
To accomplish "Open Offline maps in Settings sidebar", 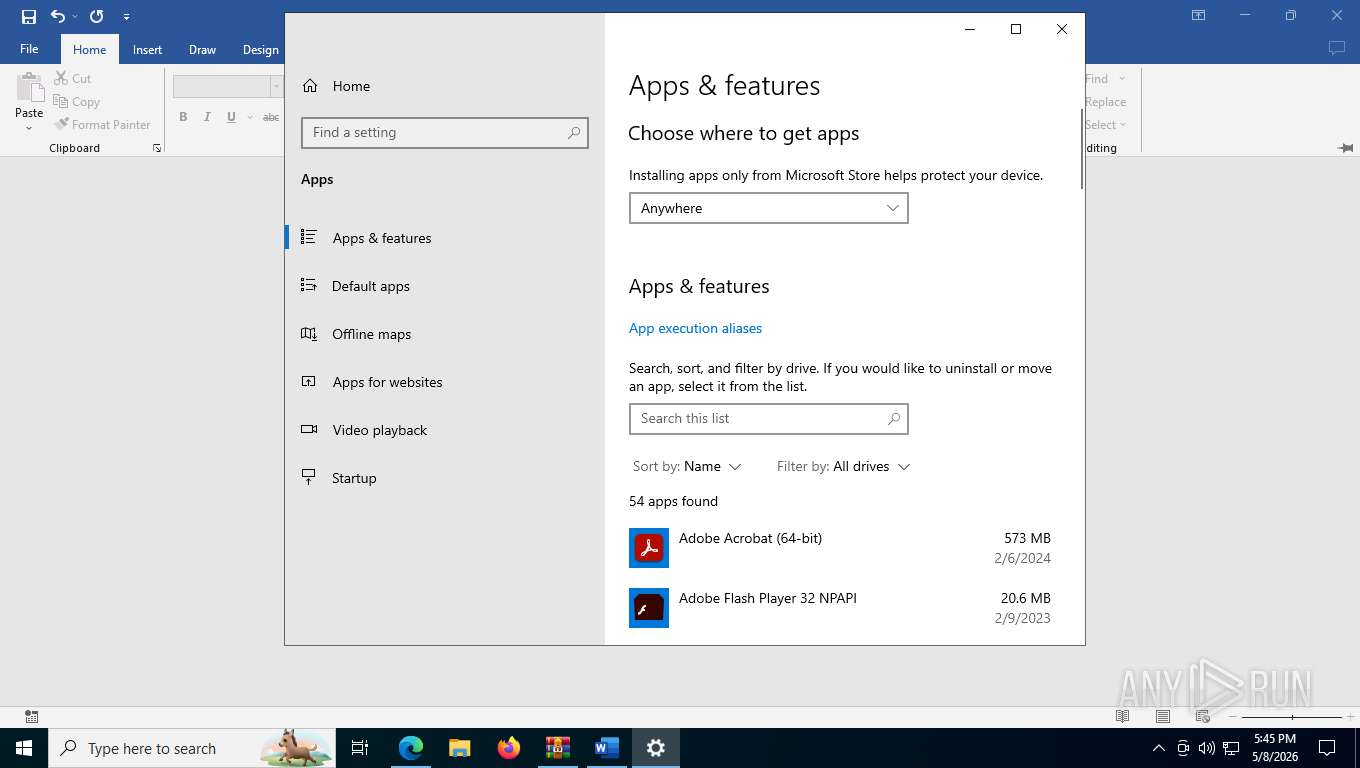I will (445, 334).
